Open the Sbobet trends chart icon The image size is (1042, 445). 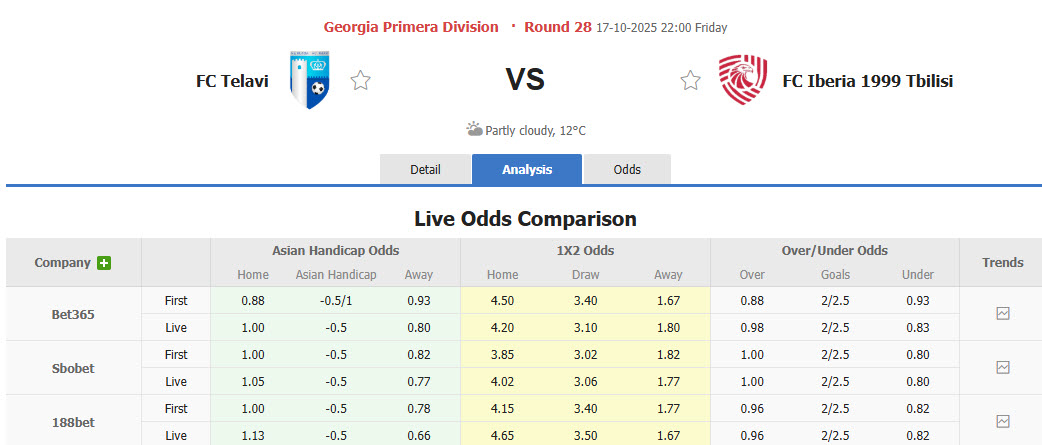pyautogui.click(x=1003, y=367)
